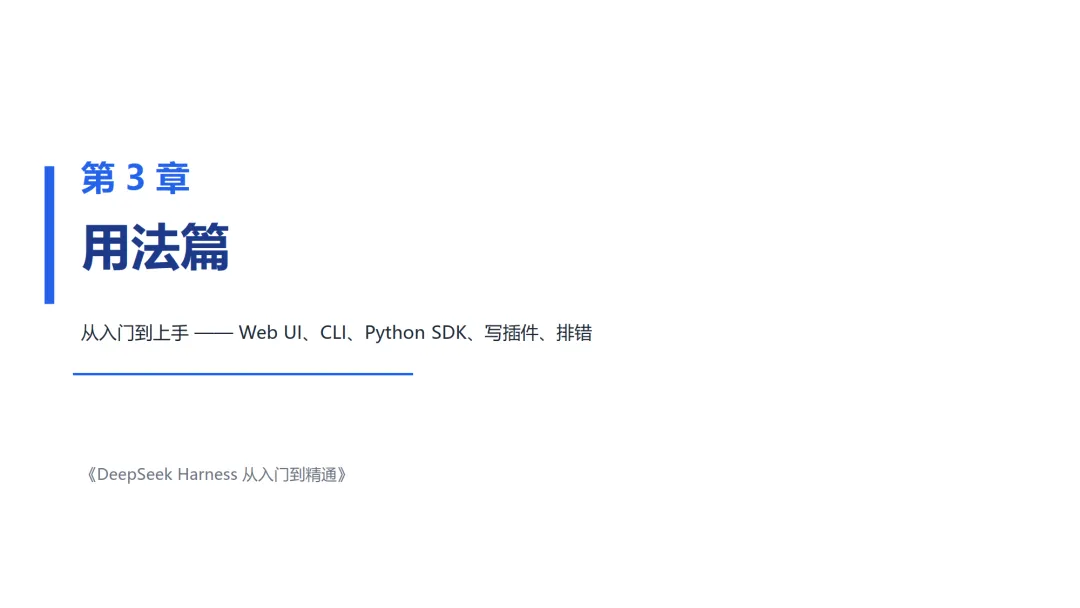Click the "Web UI" text in subtitle
1080x608 pixels.
(270, 333)
